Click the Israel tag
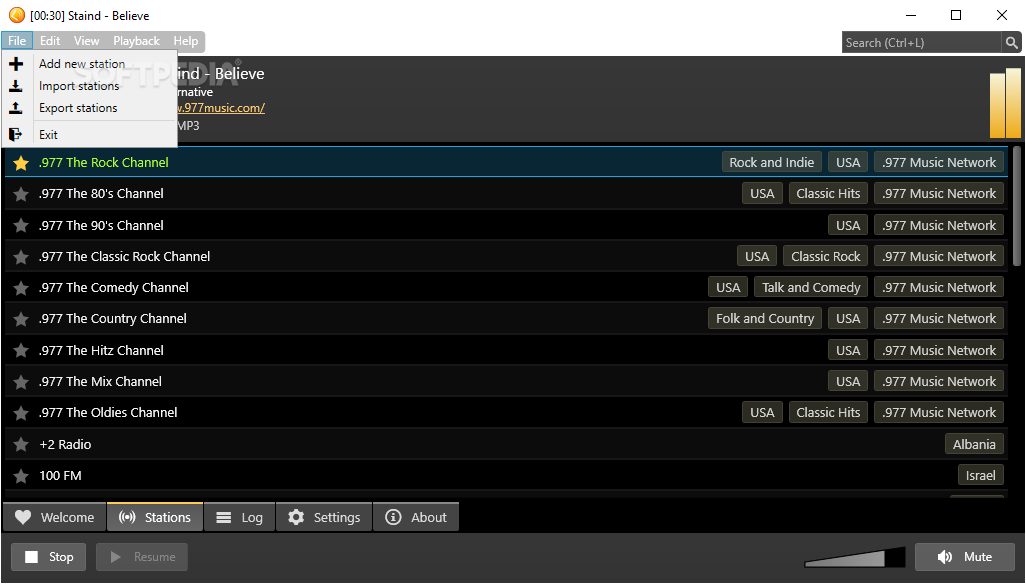 click(x=980, y=476)
